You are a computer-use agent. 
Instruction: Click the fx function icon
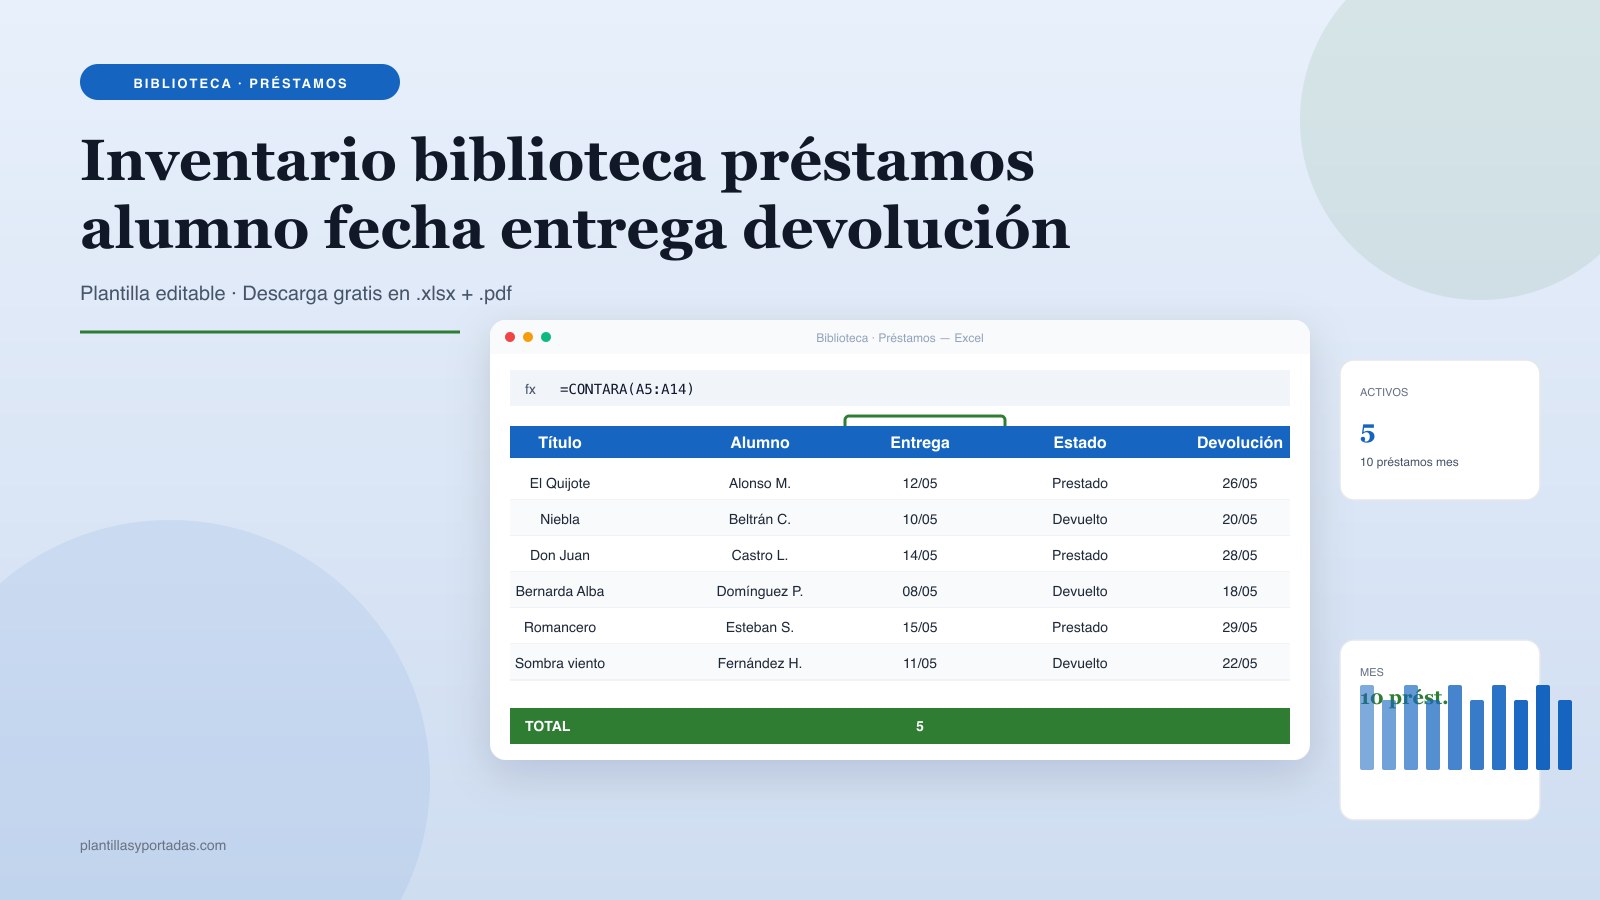tap(530, 389)
